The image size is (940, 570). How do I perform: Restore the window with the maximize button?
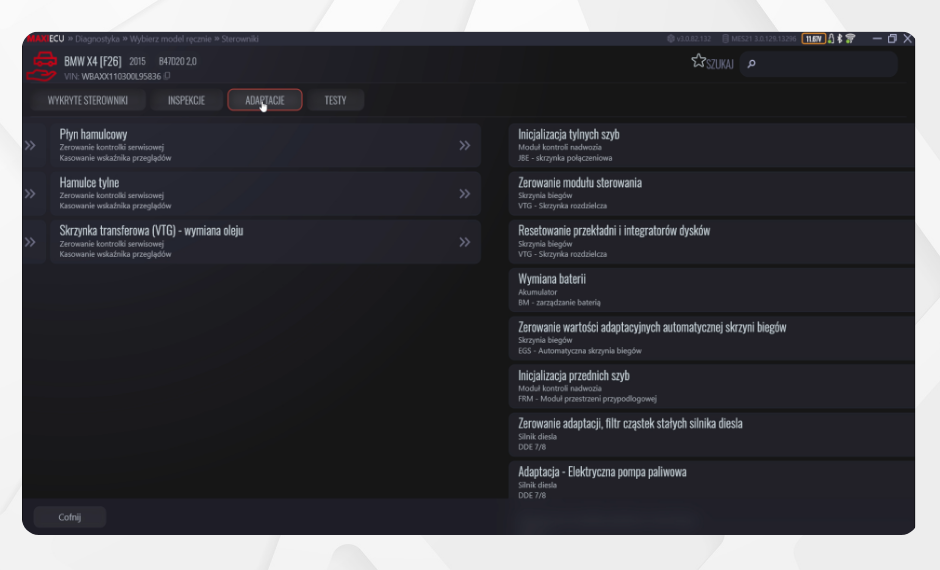coord(892,38)
